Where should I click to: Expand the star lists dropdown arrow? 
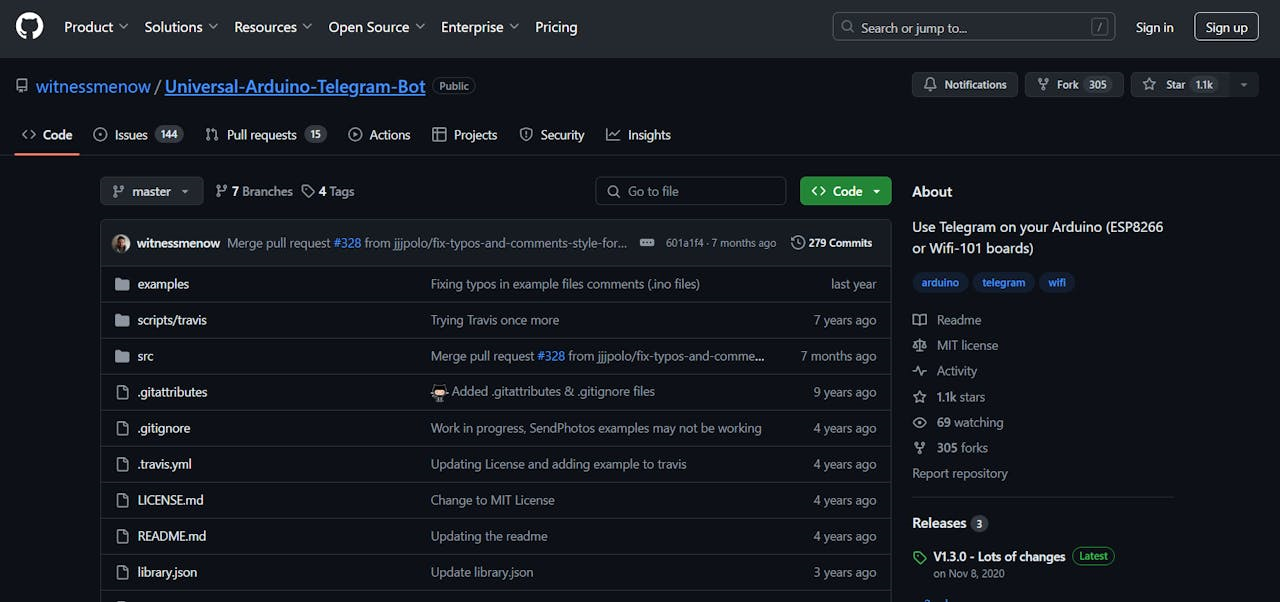[1244, 85]
